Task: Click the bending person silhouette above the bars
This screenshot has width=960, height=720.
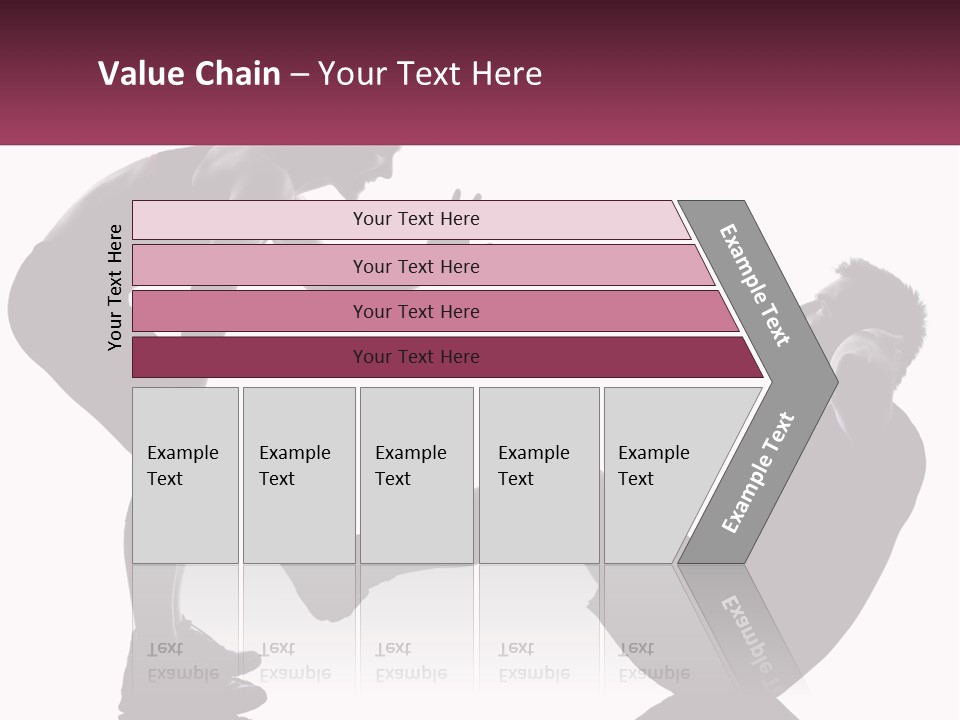Action: pos(300,170)
